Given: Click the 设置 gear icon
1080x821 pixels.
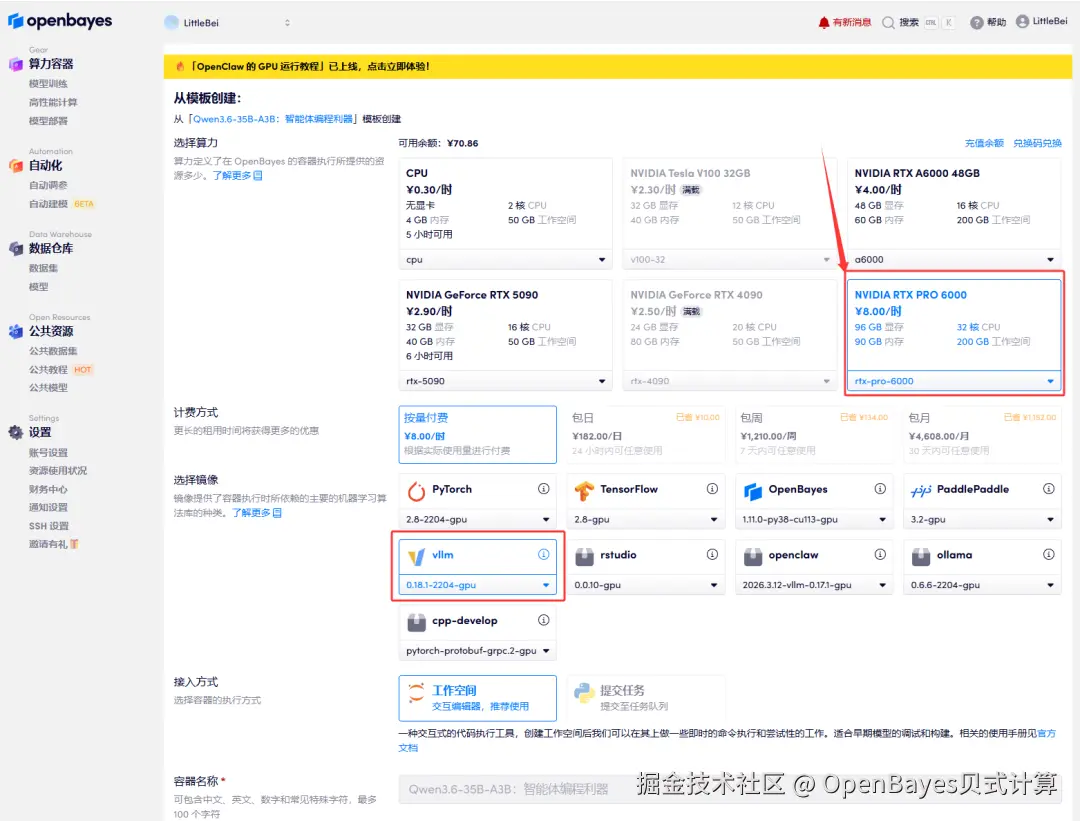Looking at the screenshot, I should [16, 433].
